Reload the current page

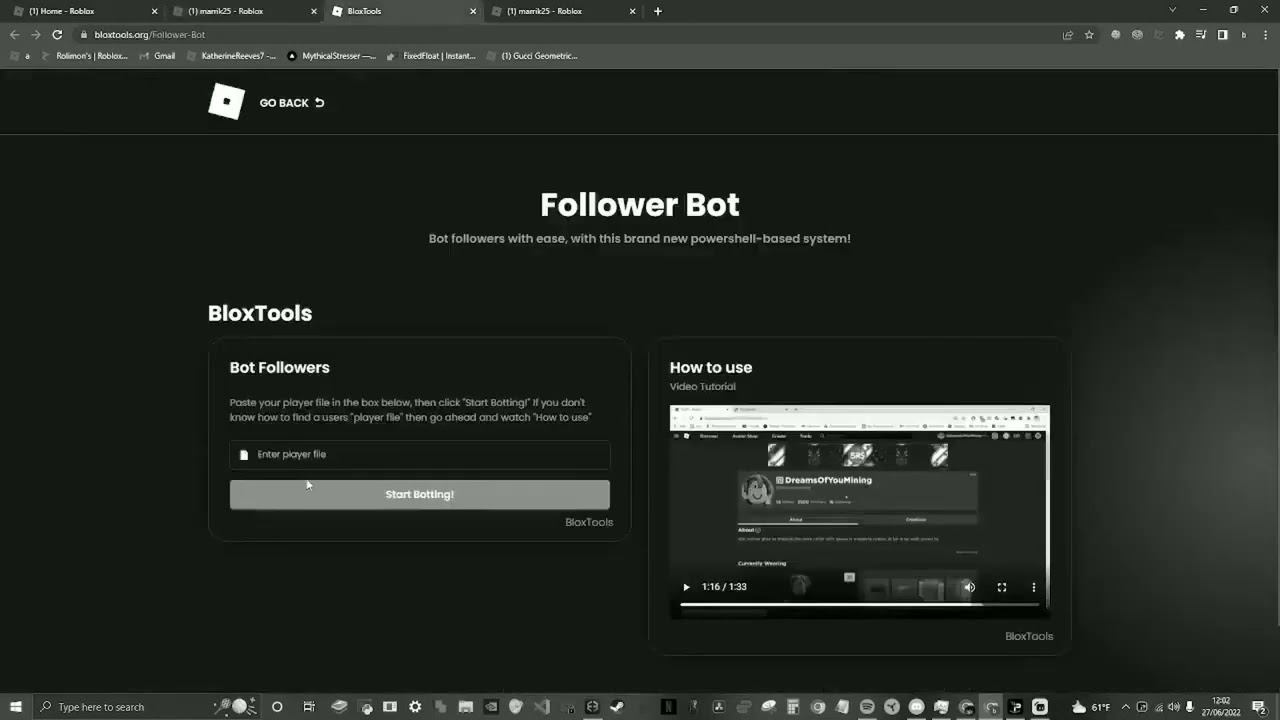[x=57, y=34]
